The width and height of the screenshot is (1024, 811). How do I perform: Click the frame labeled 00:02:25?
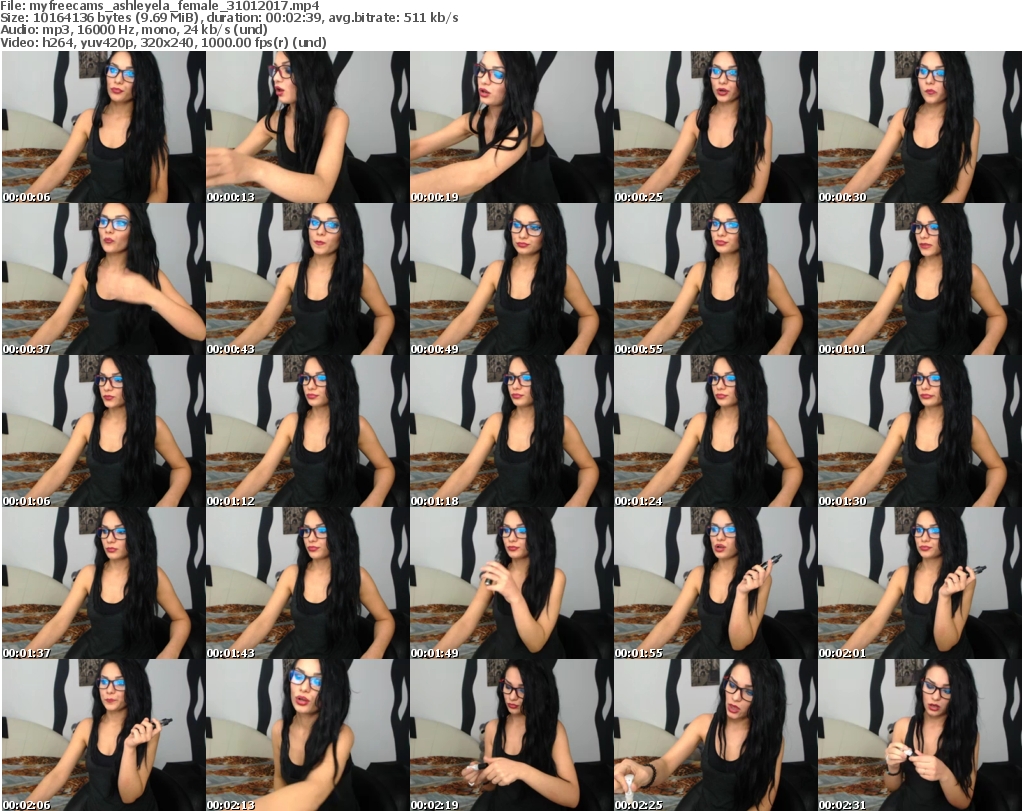click(716, 735)
